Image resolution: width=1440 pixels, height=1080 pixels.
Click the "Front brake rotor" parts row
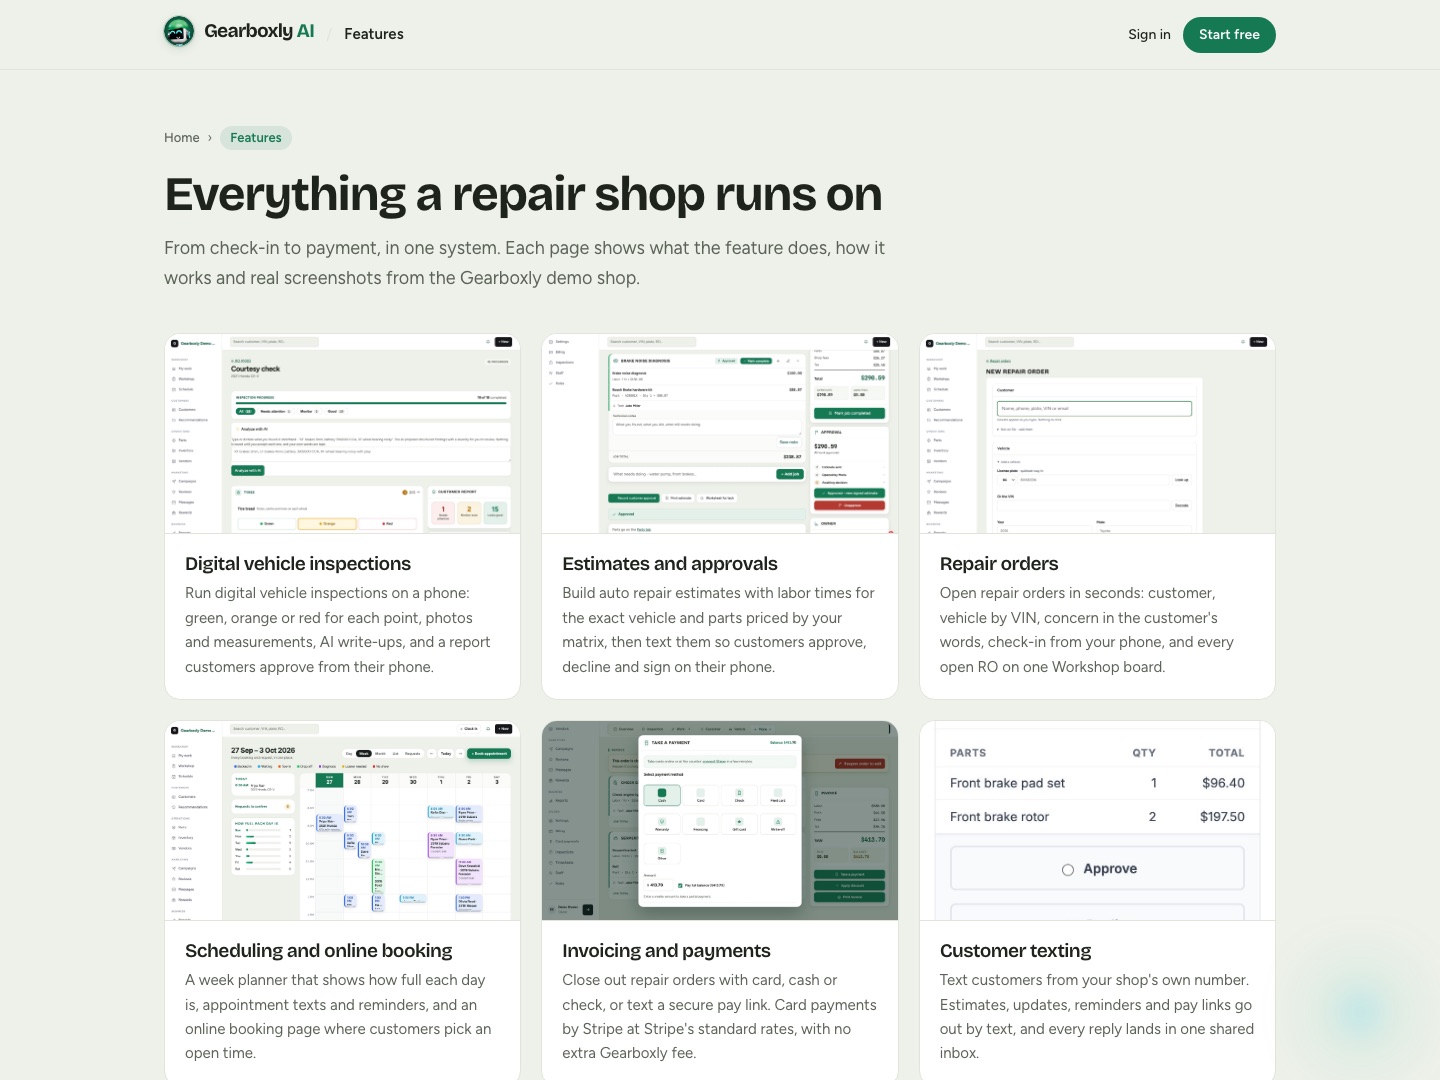pyautogui.click(x=1097, y=817)
